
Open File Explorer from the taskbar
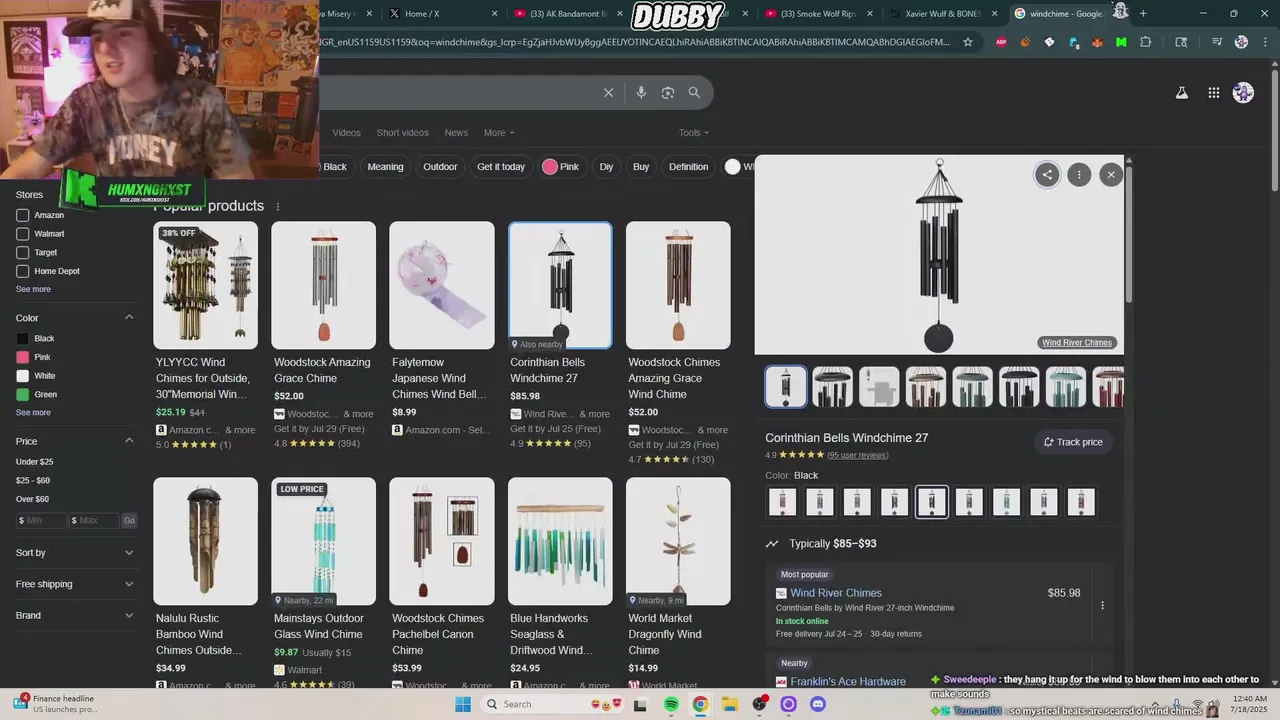[x=730, y=704]
